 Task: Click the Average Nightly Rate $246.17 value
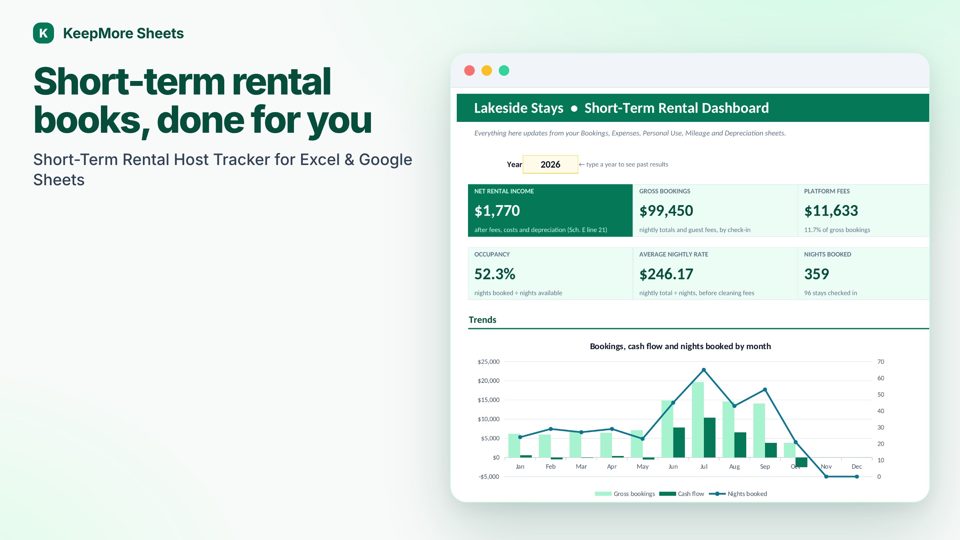(x=666, y=274)
